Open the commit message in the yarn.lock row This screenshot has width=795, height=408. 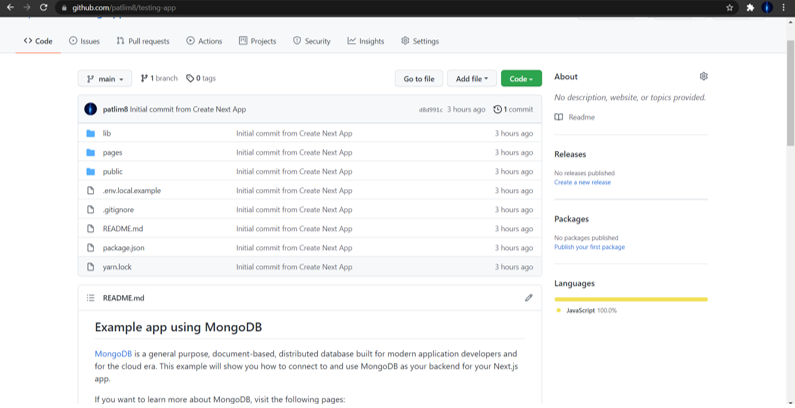point(294,267)
